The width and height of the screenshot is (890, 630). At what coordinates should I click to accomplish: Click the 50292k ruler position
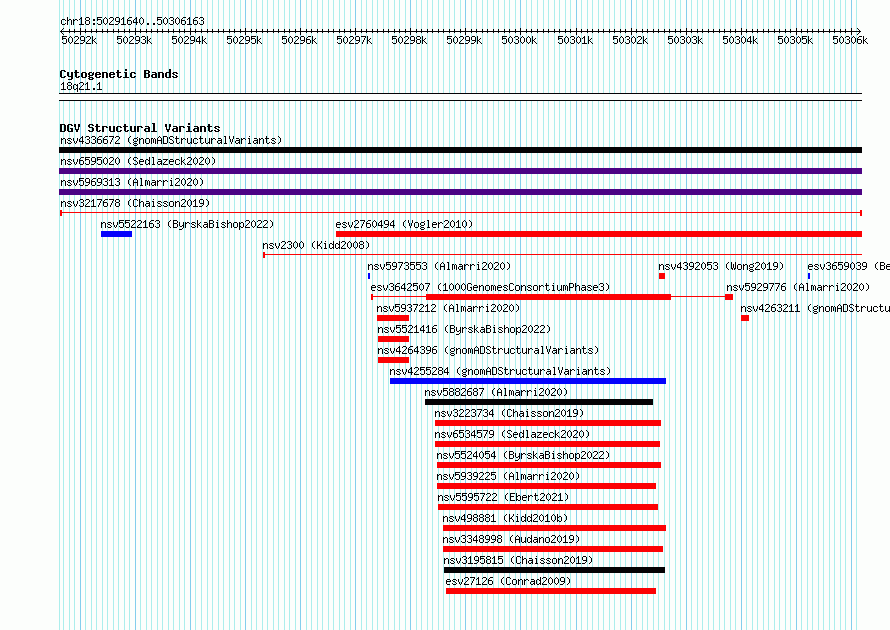(x=79, y=40)
